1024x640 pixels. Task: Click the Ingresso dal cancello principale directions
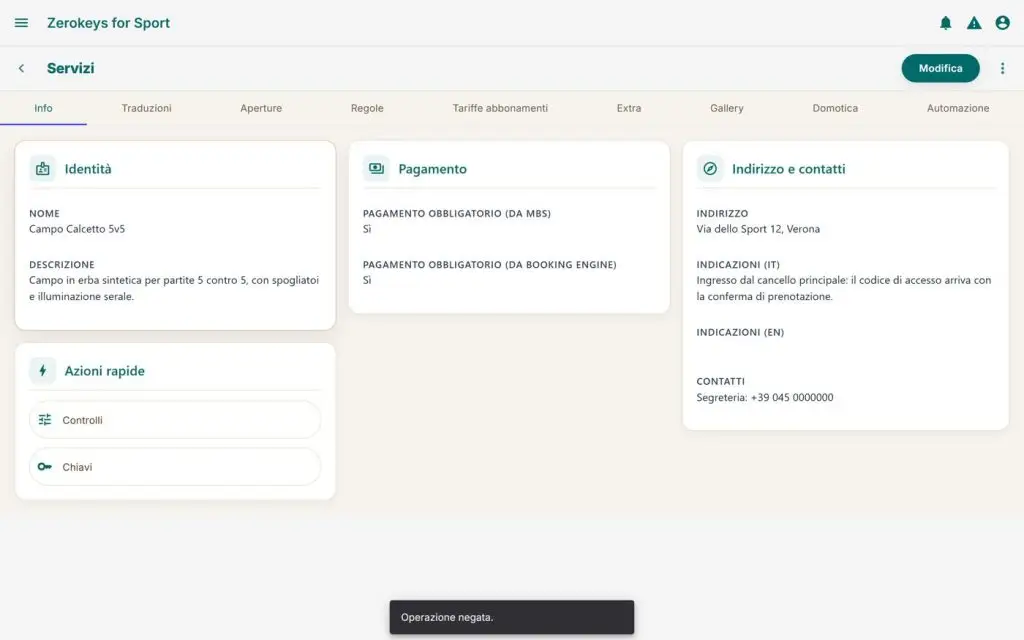click(x=844, y=288)
